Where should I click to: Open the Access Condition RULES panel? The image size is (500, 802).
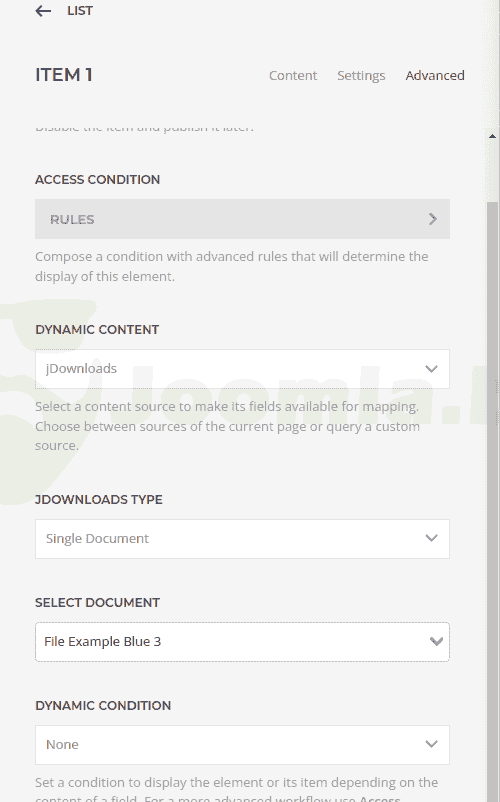(x=242, y=219)
